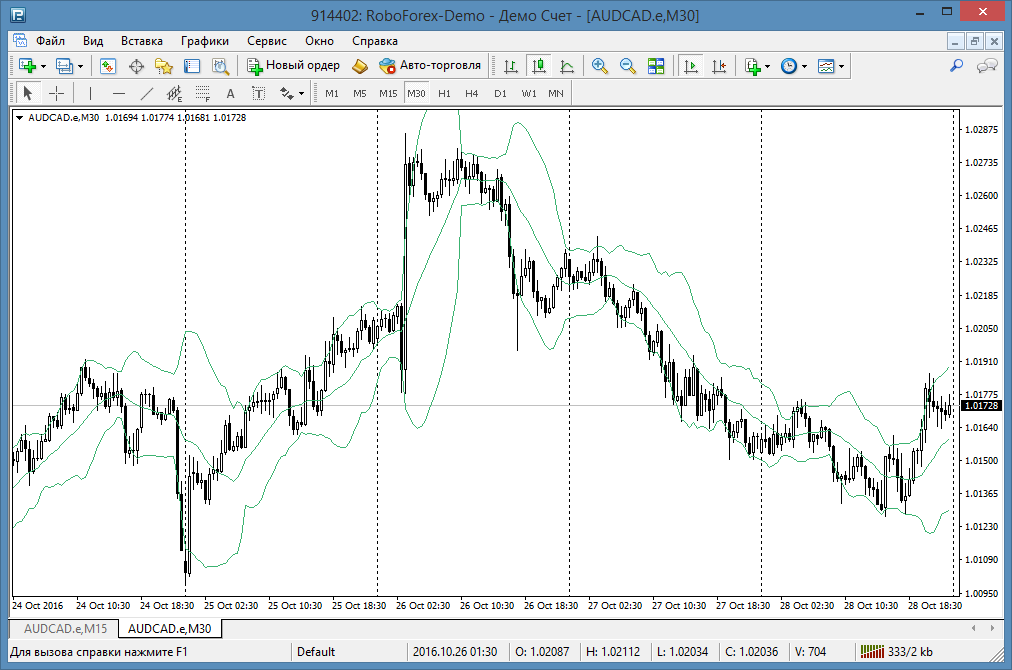
Task: Select the Arrows drawing tool
Action: pos(287,94)
